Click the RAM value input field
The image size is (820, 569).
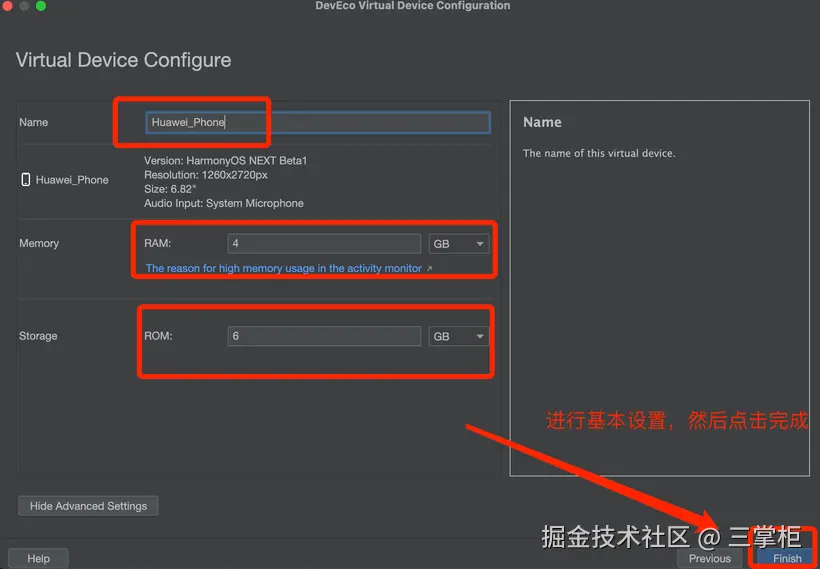coord(324,244)
